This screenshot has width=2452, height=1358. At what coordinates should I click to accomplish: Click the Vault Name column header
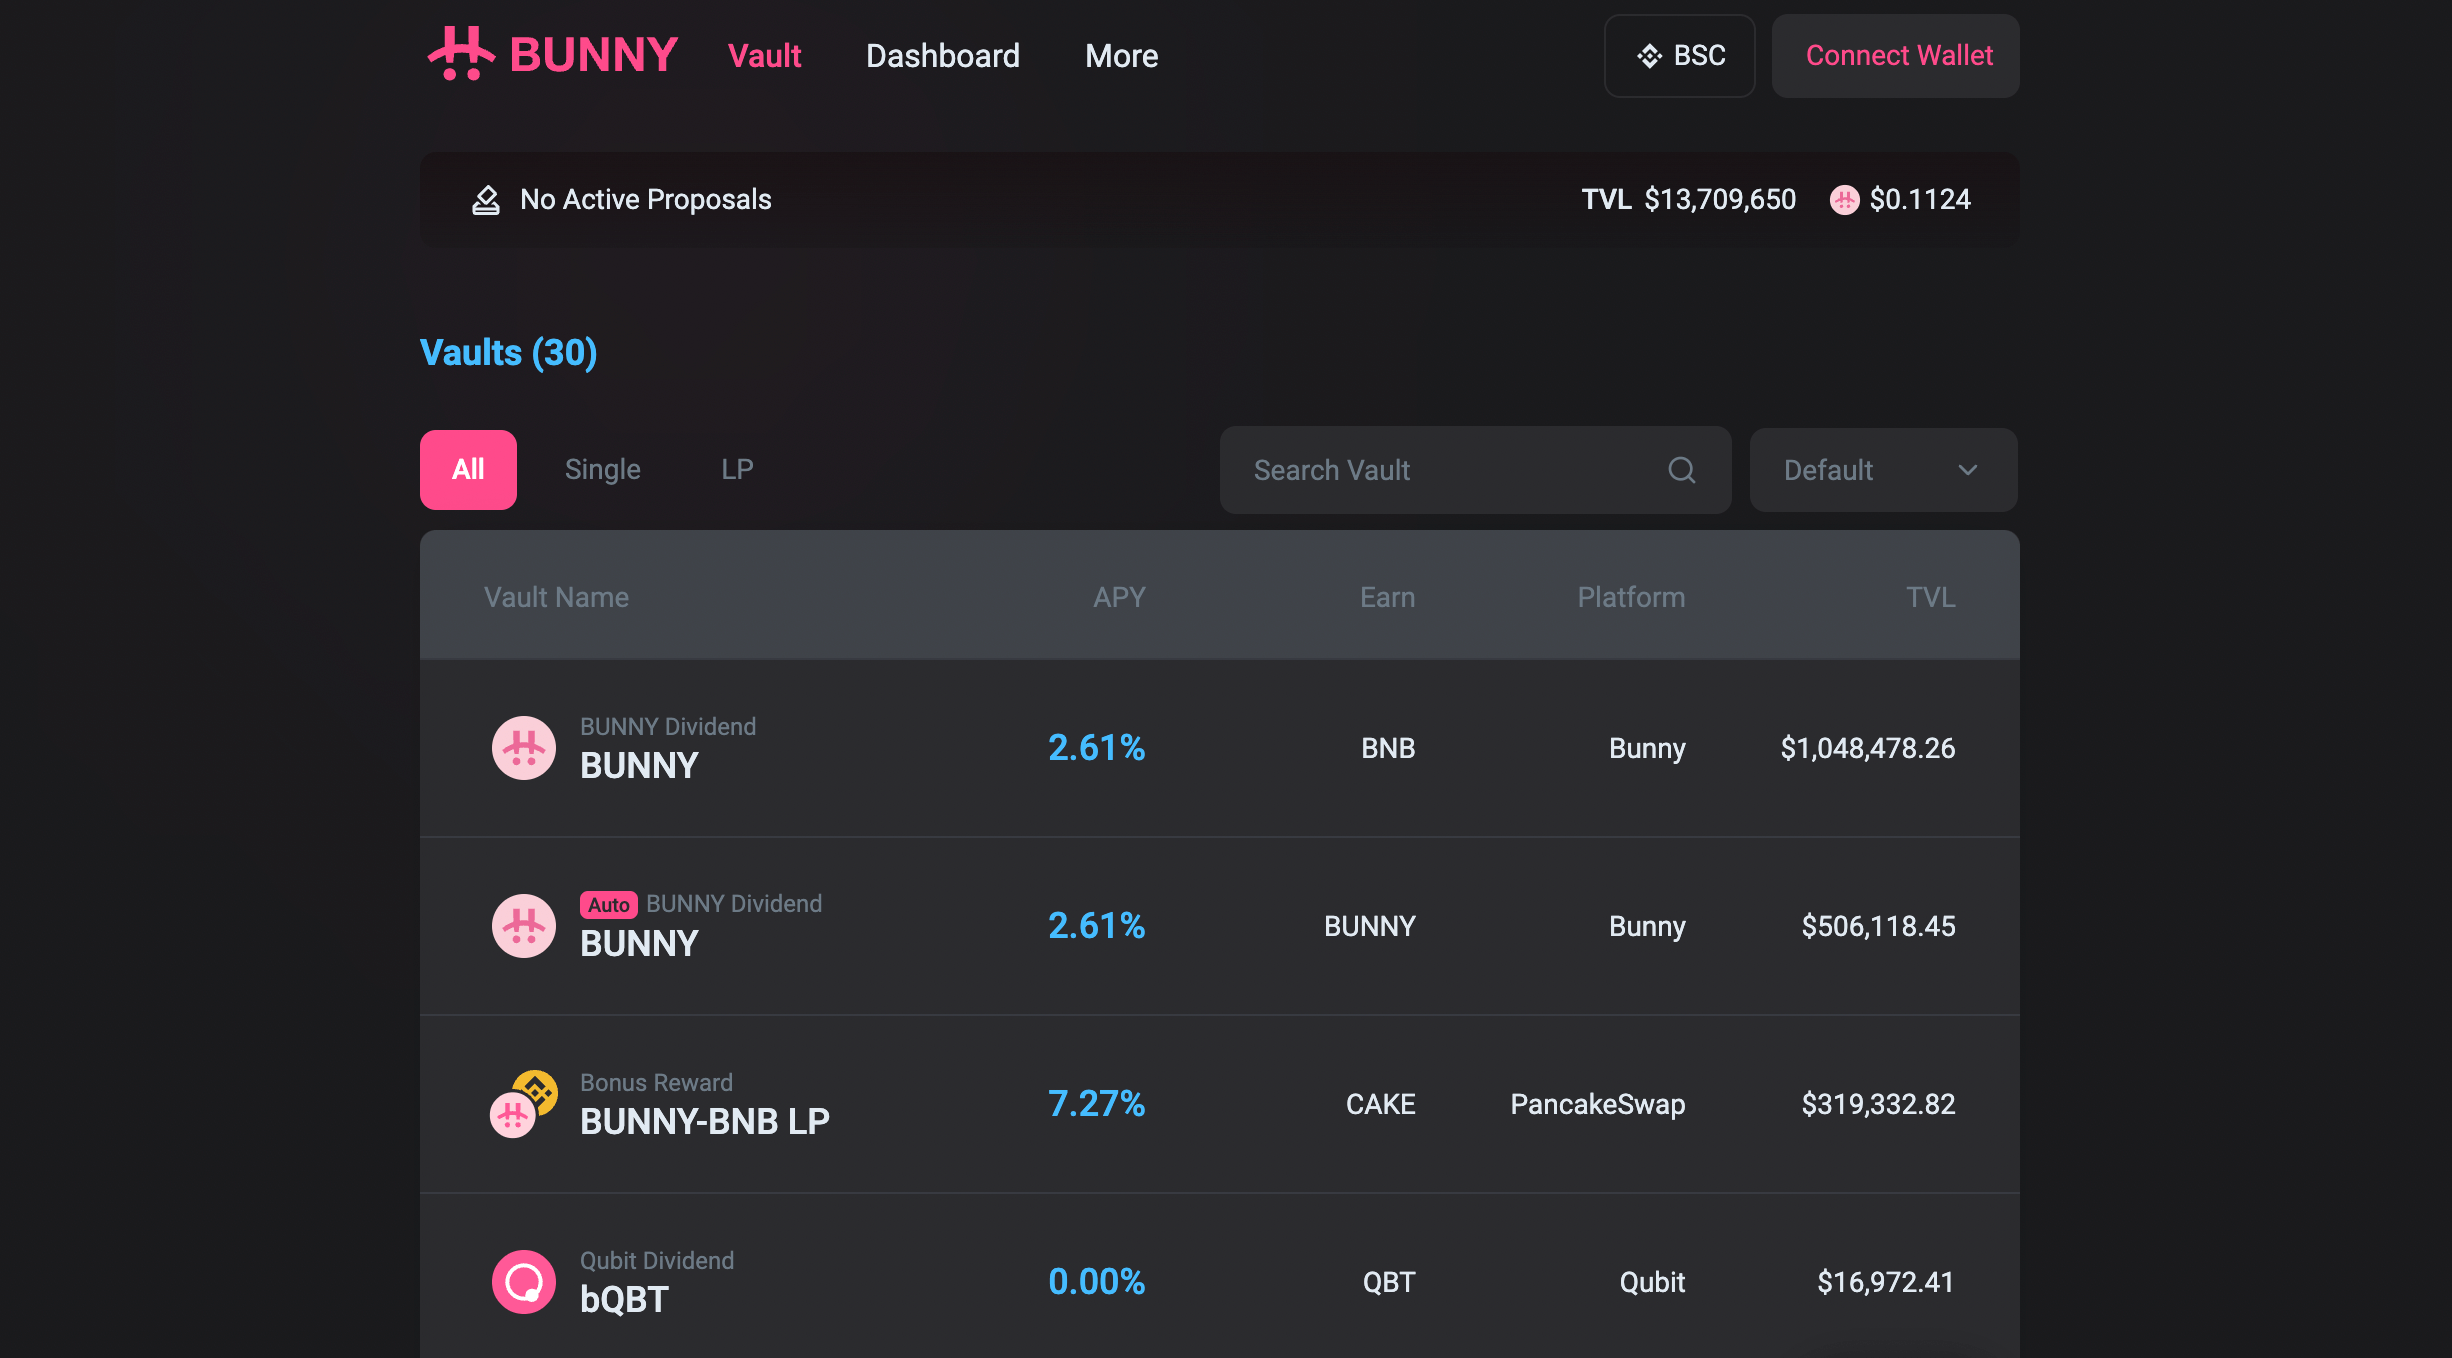(557, 597)
